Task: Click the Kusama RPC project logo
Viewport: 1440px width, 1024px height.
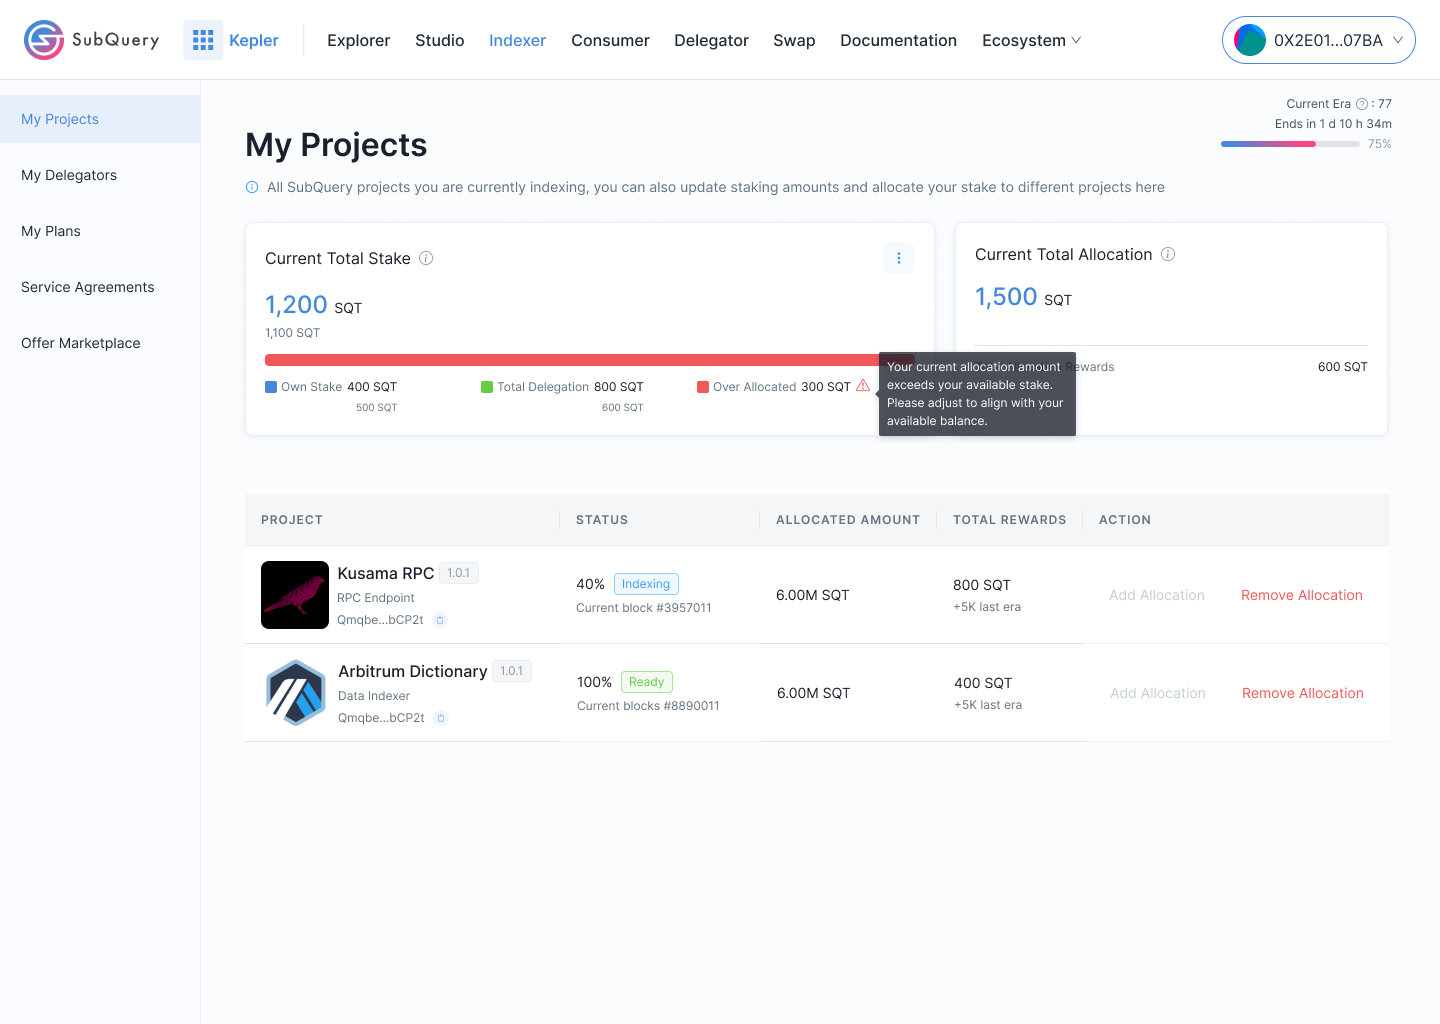Action: tap(295, 595)
